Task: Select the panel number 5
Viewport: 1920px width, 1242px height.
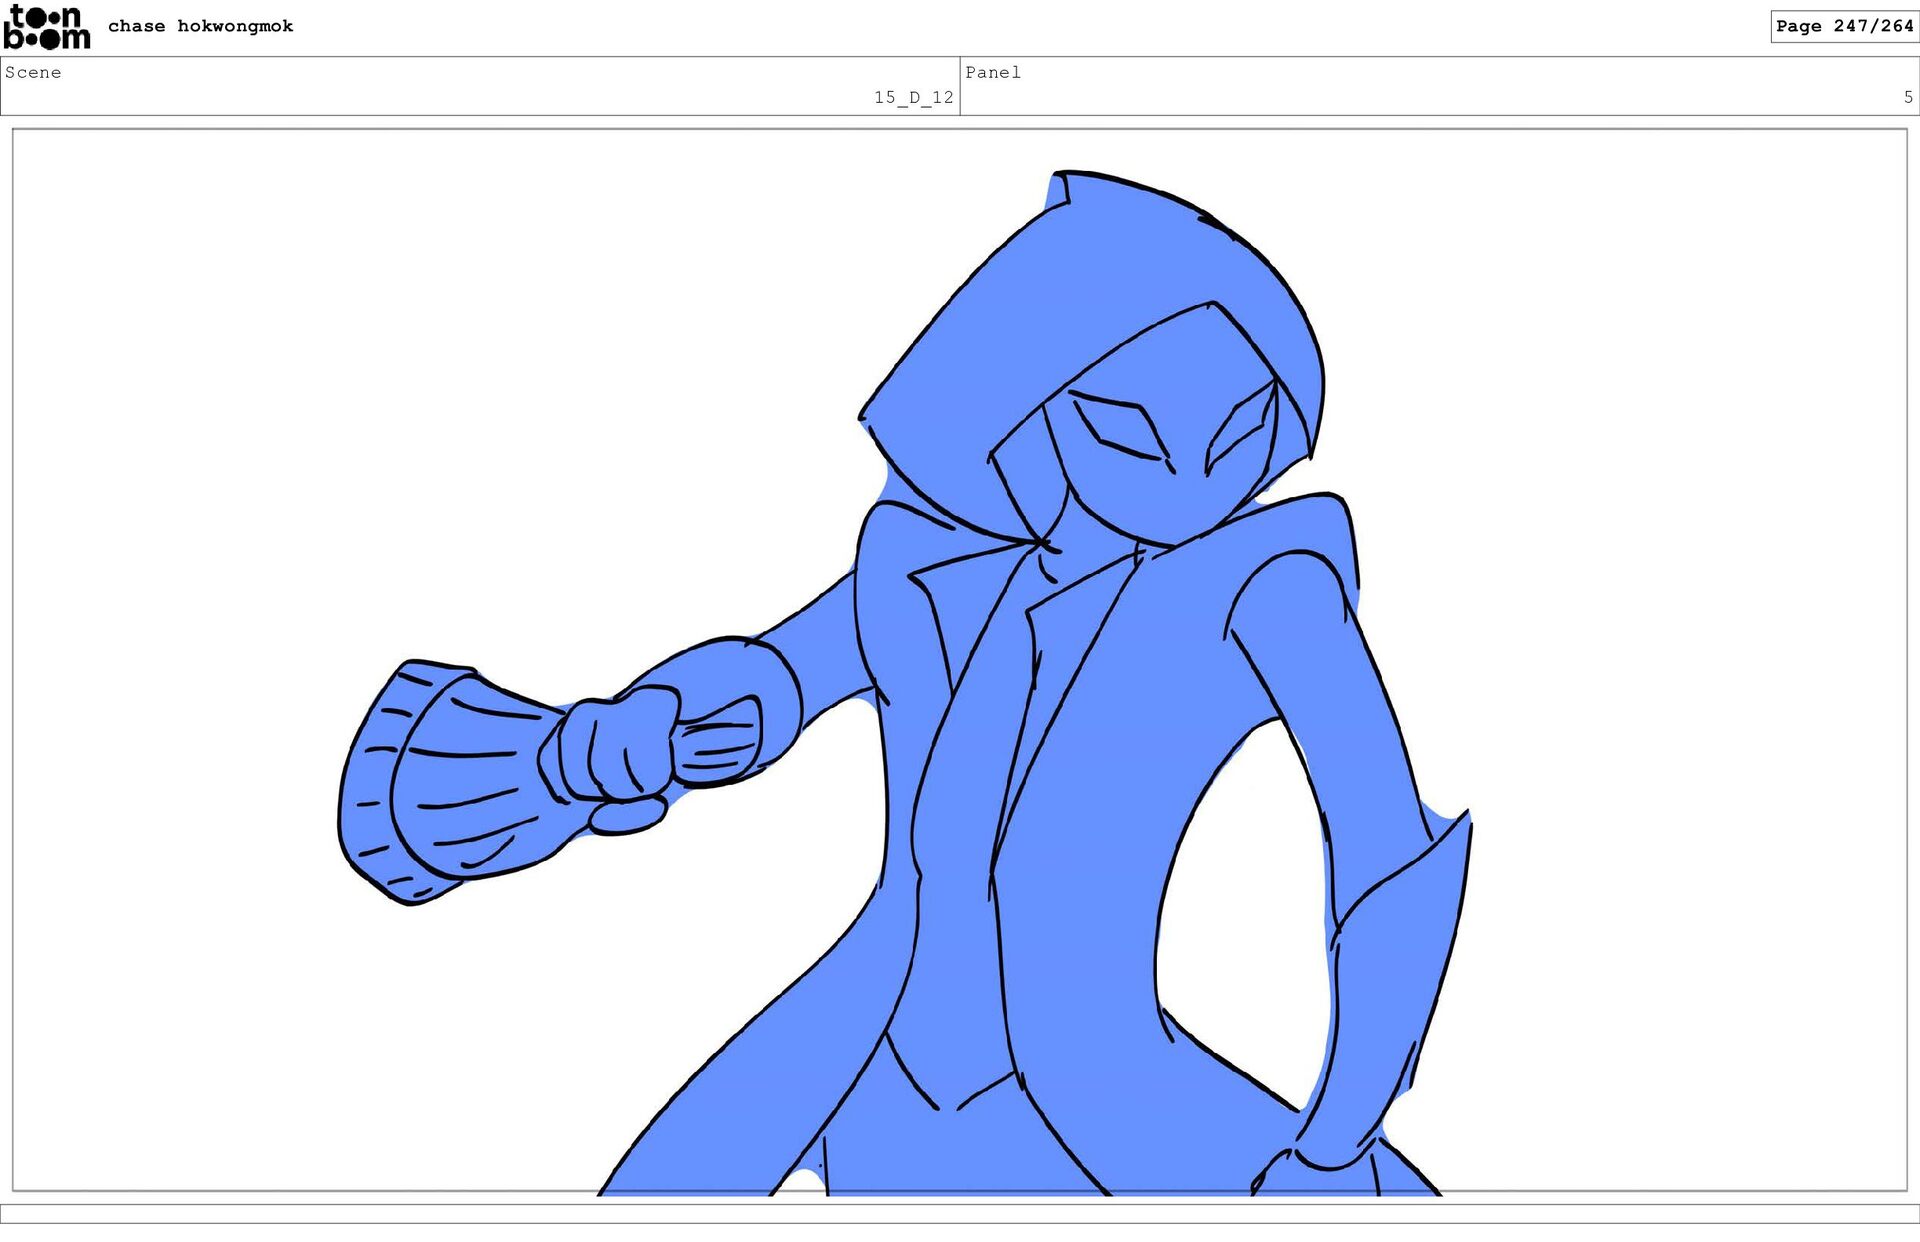Action: [x=1907, y=97]
